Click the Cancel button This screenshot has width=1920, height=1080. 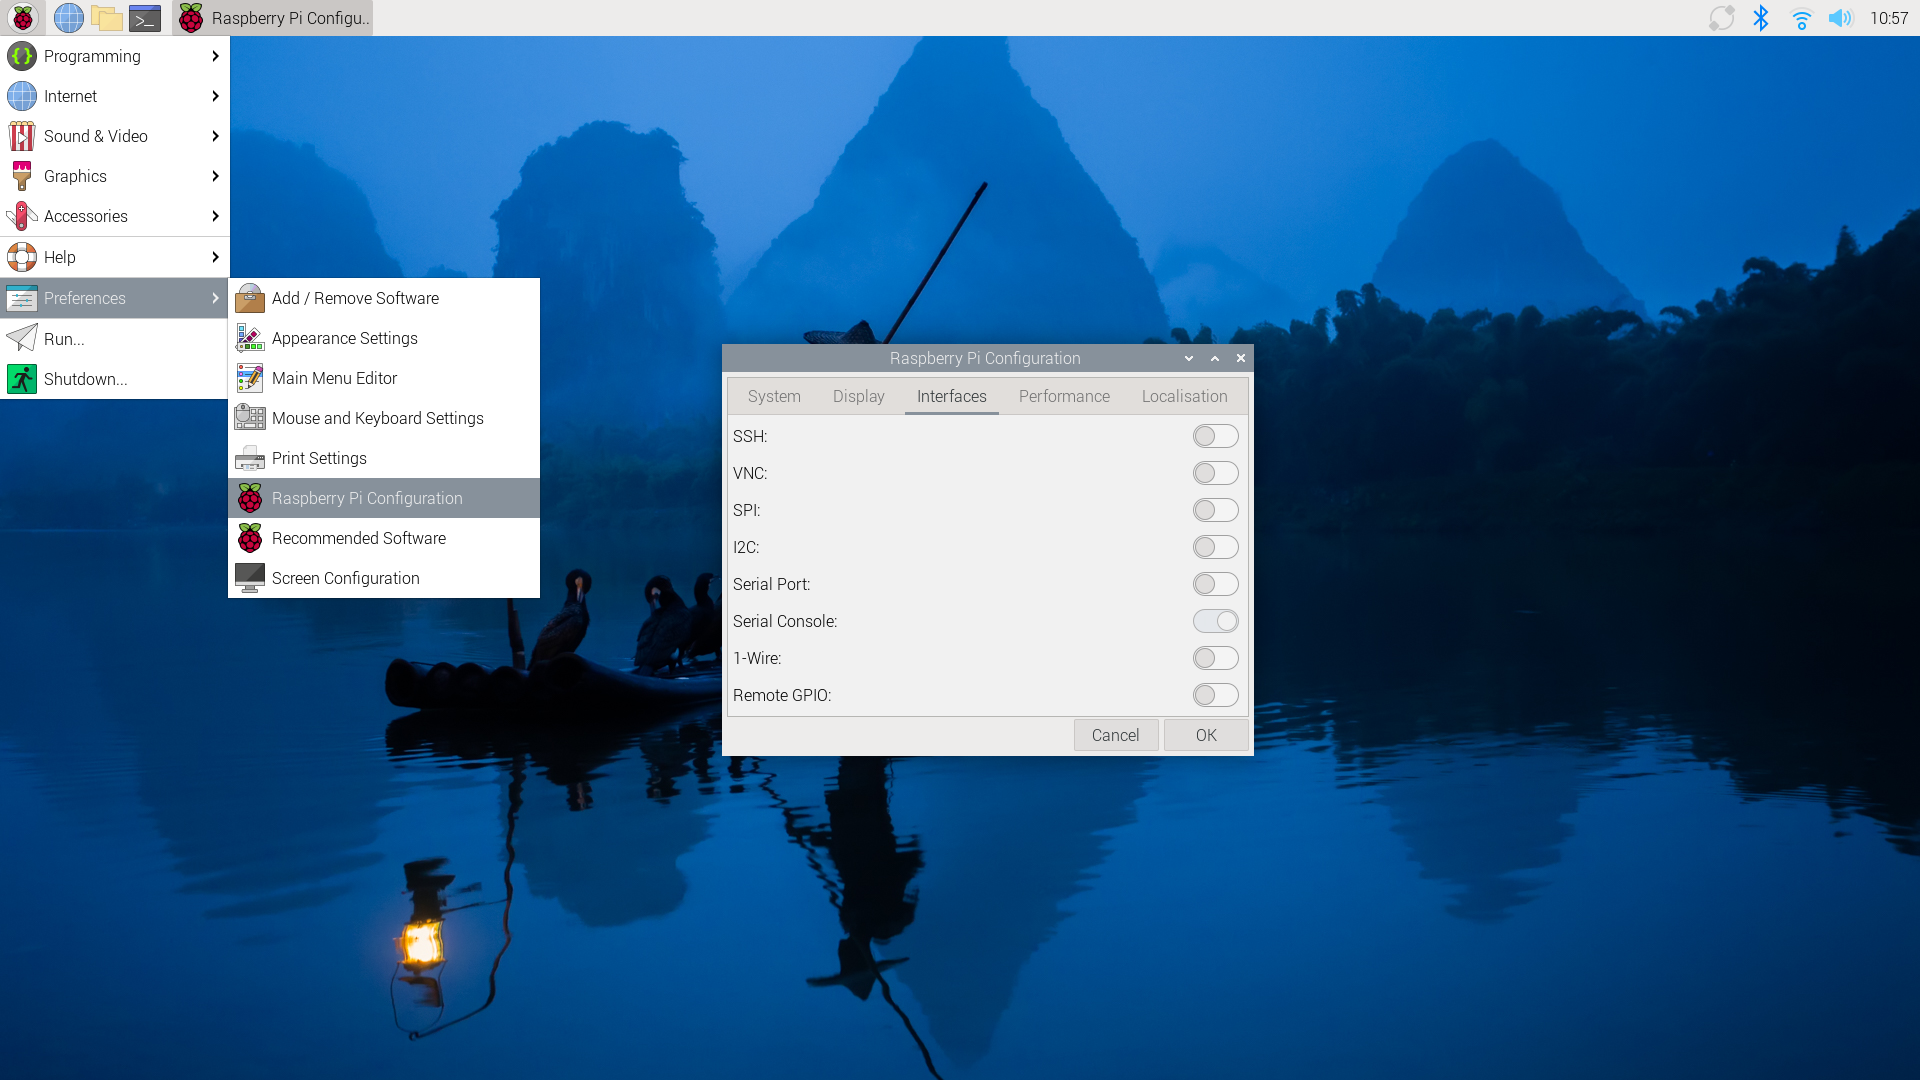1115,735
